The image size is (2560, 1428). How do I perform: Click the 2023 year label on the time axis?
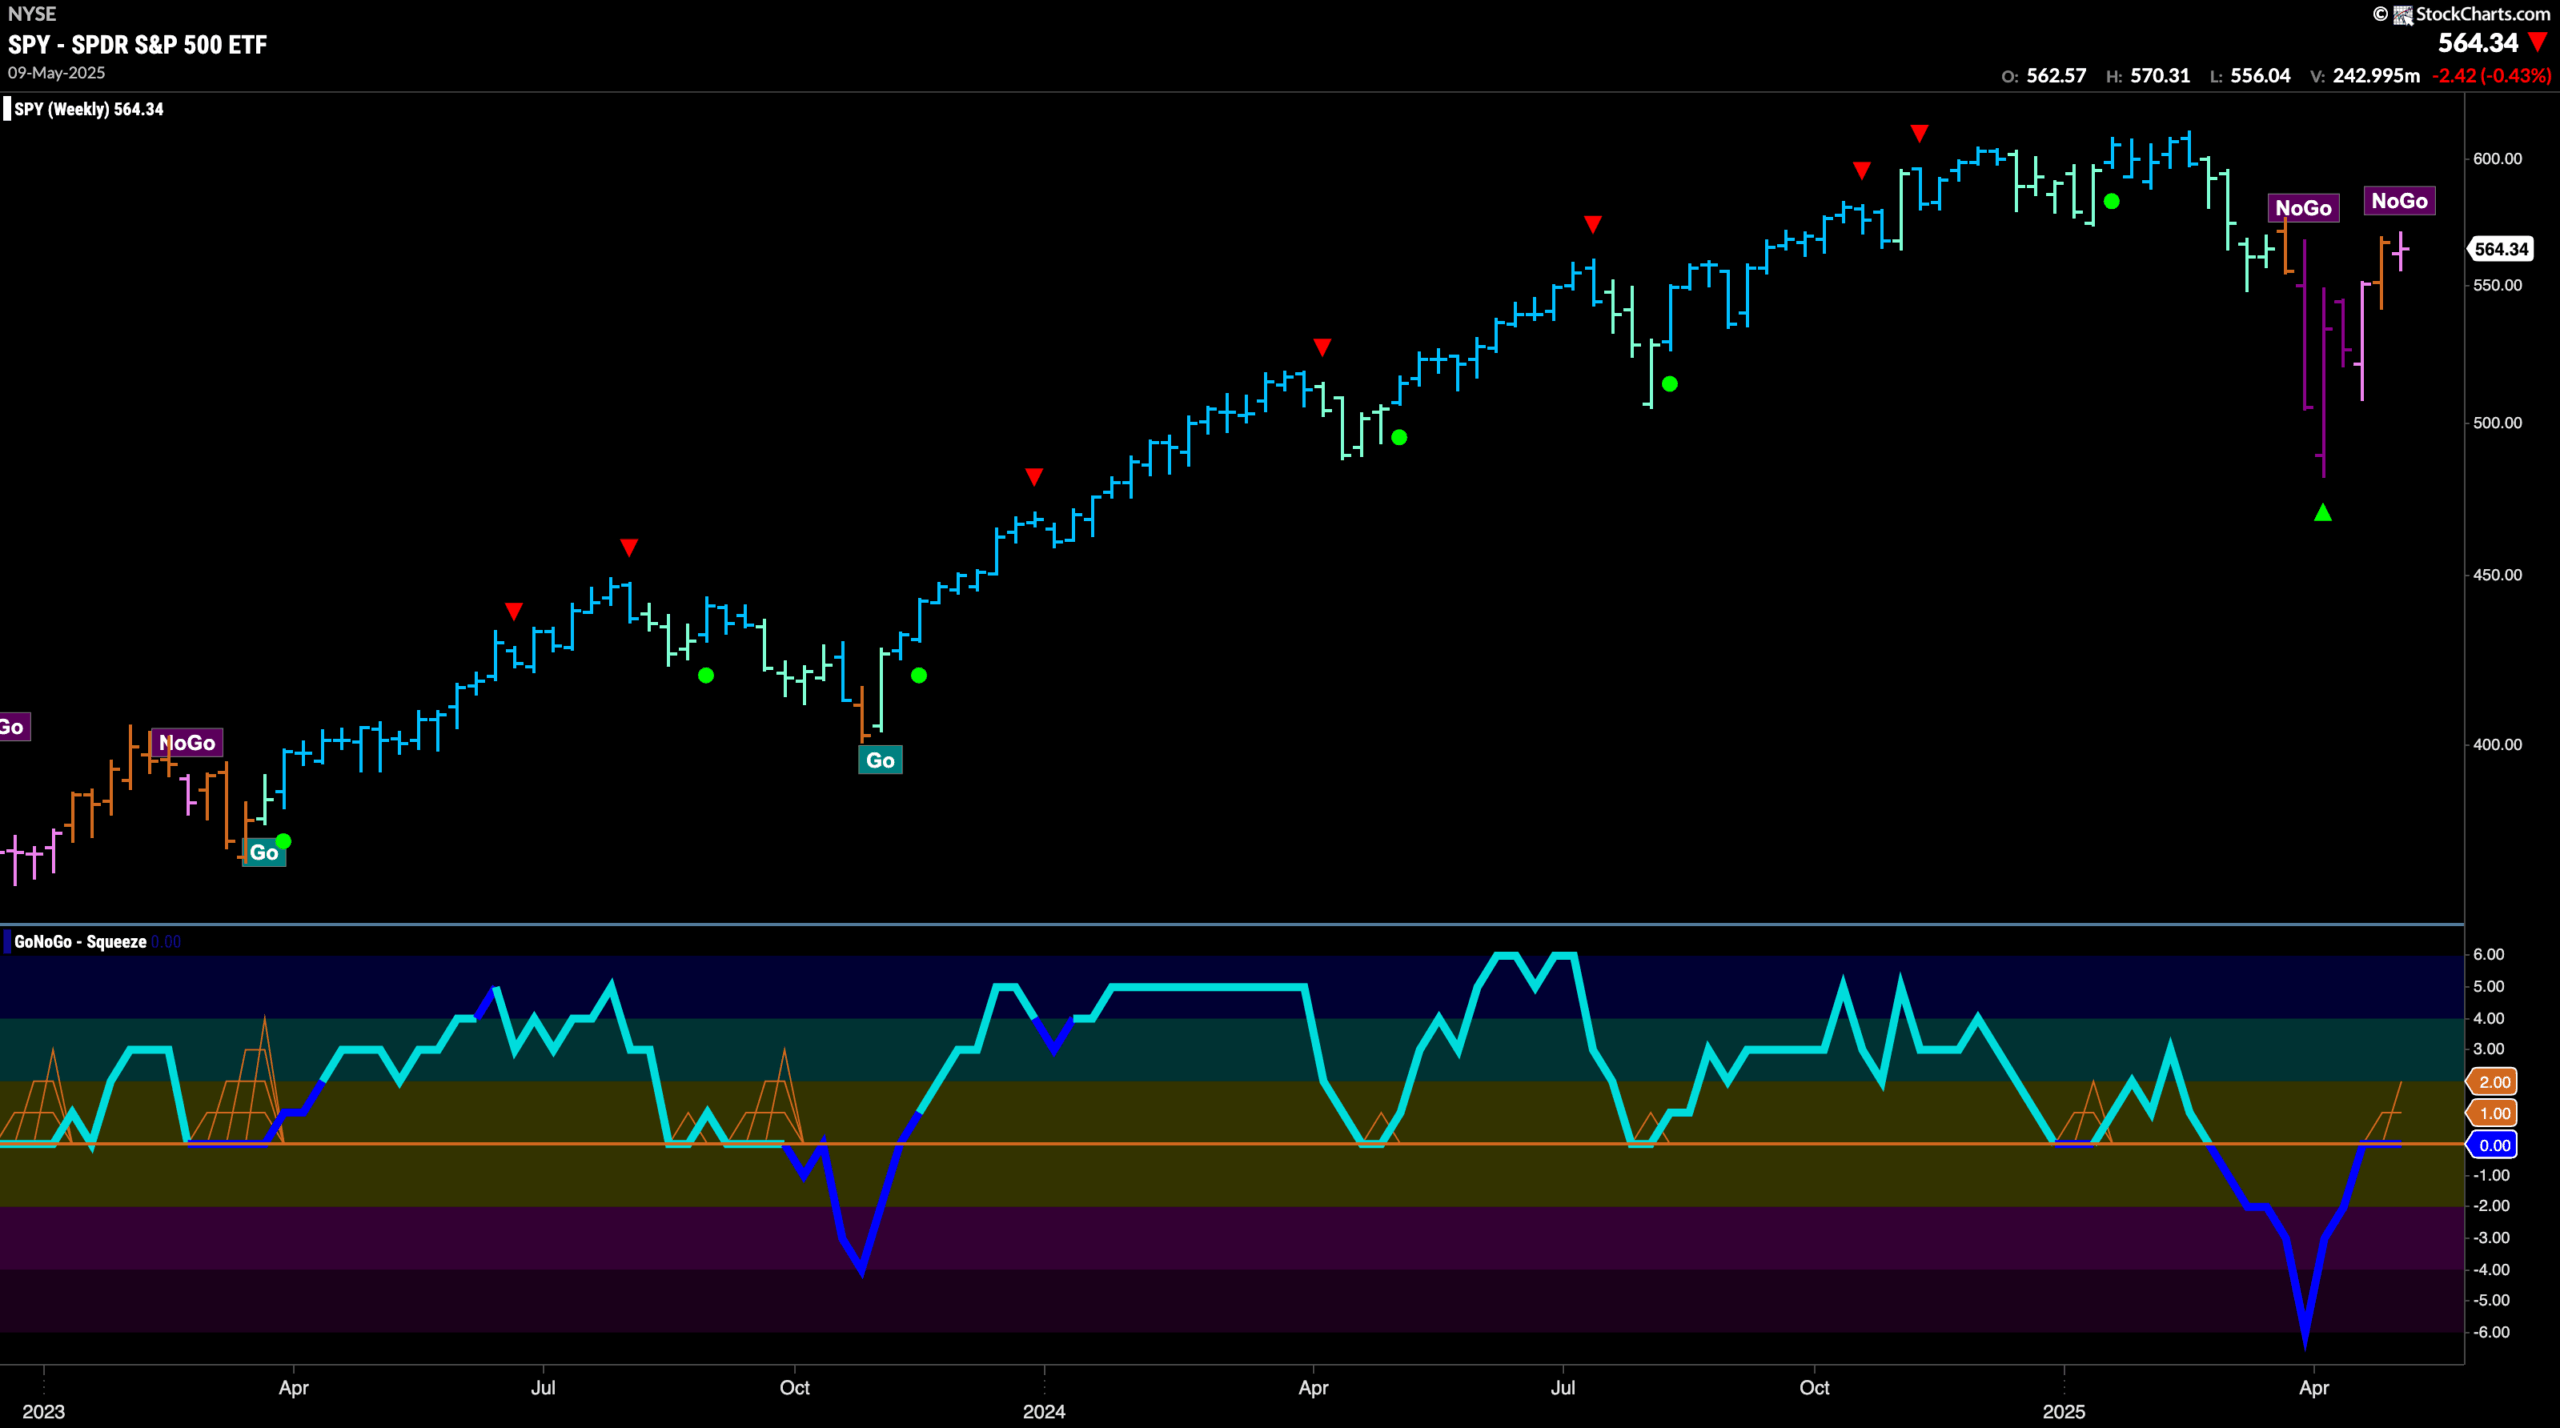click(x=44, y=1412)
